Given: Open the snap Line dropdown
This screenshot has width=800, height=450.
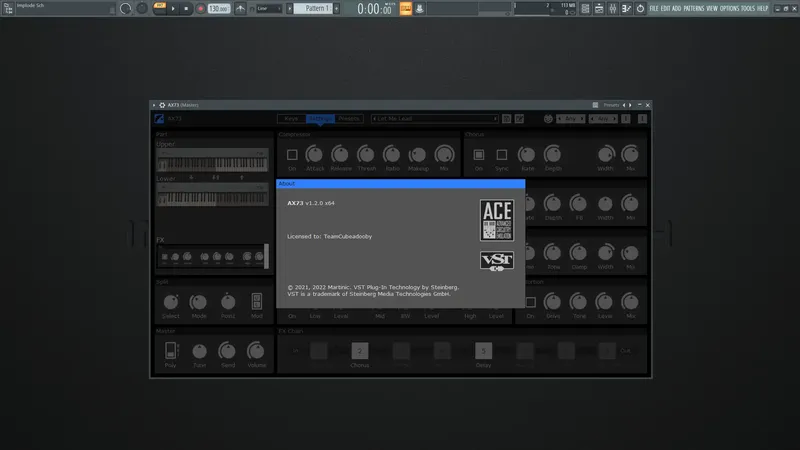Looking at the screenshot, I should pos(269,9).
